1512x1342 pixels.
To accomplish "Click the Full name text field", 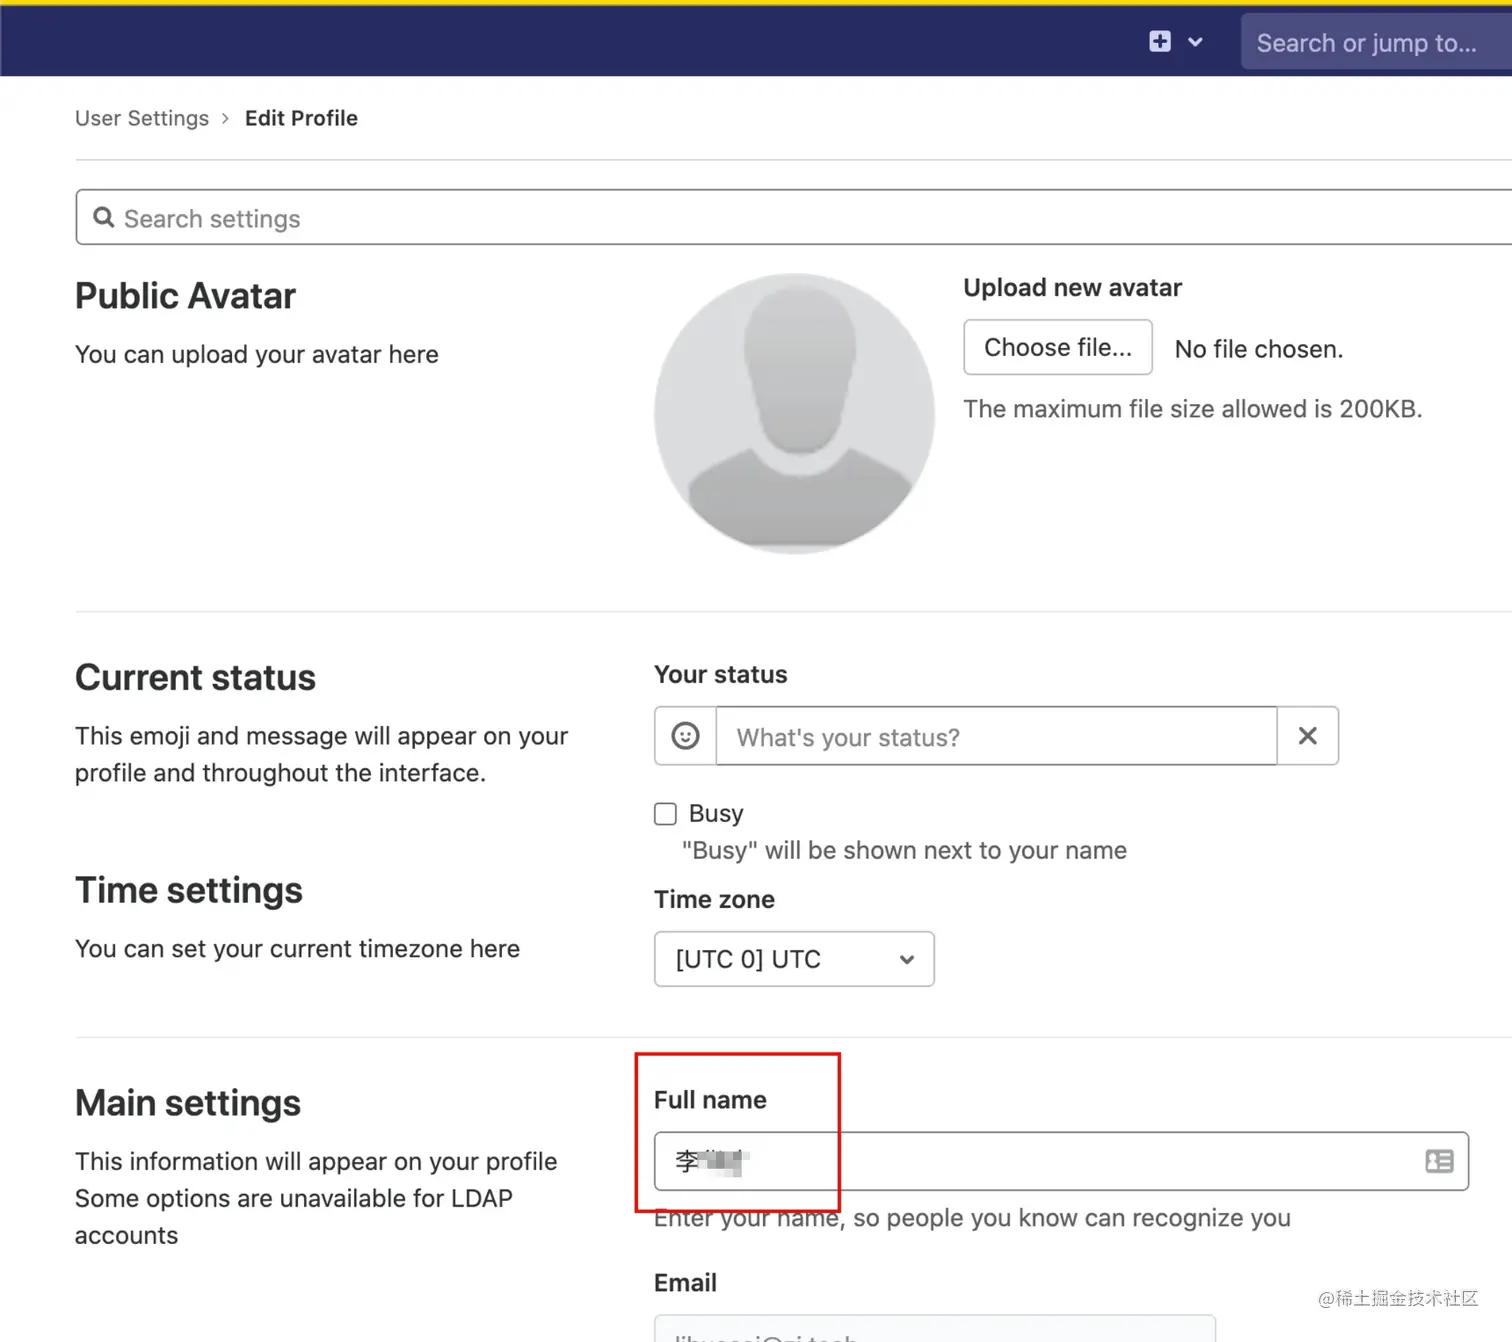I will pos(1061,1161).
